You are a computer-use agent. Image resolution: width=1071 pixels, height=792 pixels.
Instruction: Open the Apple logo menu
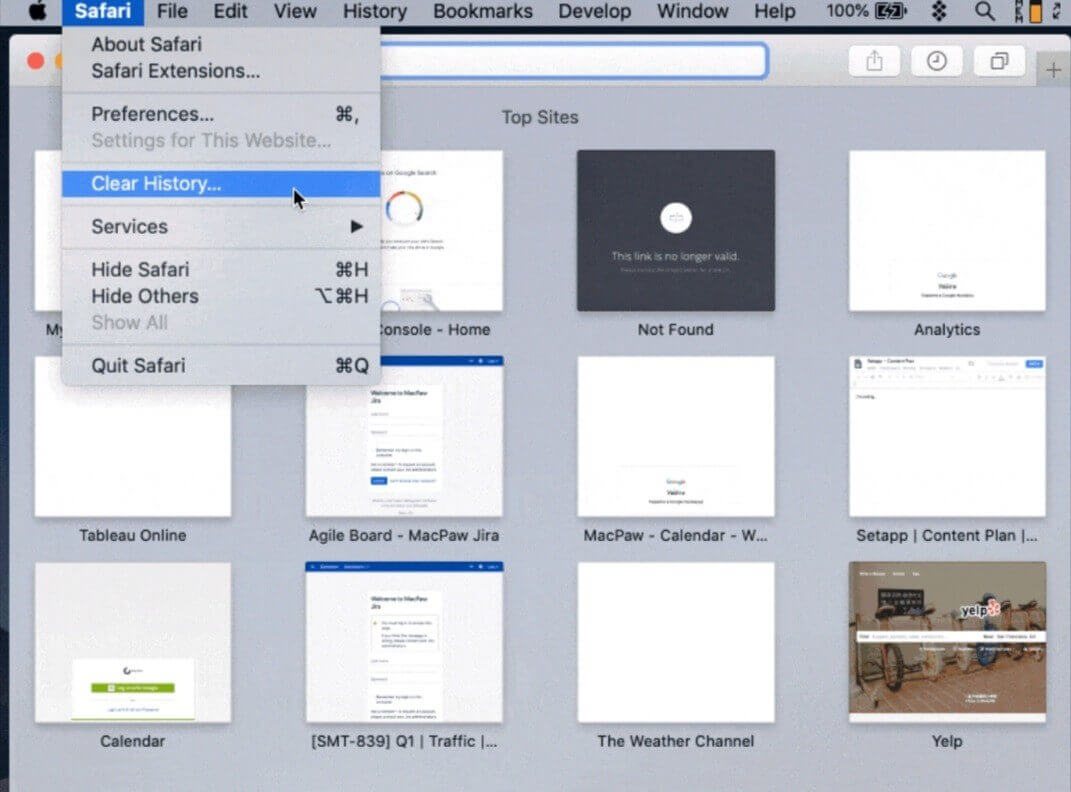point(37,12)
